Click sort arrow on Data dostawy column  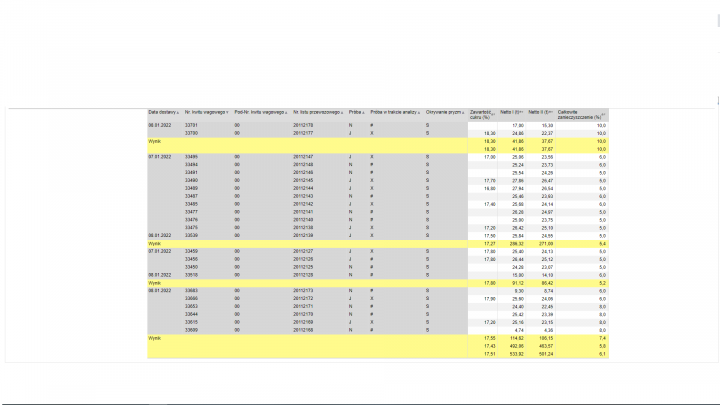pyautogui.click(x=179, y=112)
